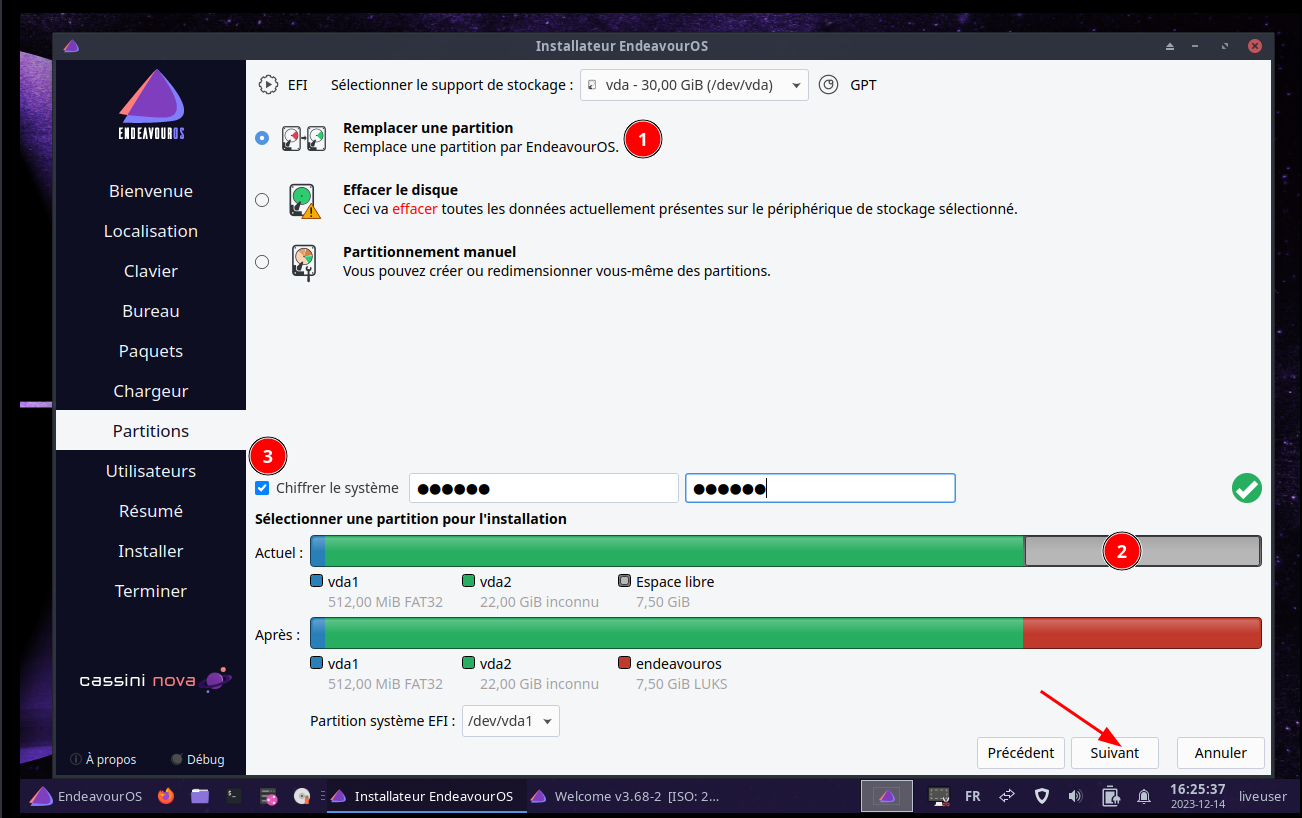Click the Partitionnement manuel disk icon

(x=303, y=262)
